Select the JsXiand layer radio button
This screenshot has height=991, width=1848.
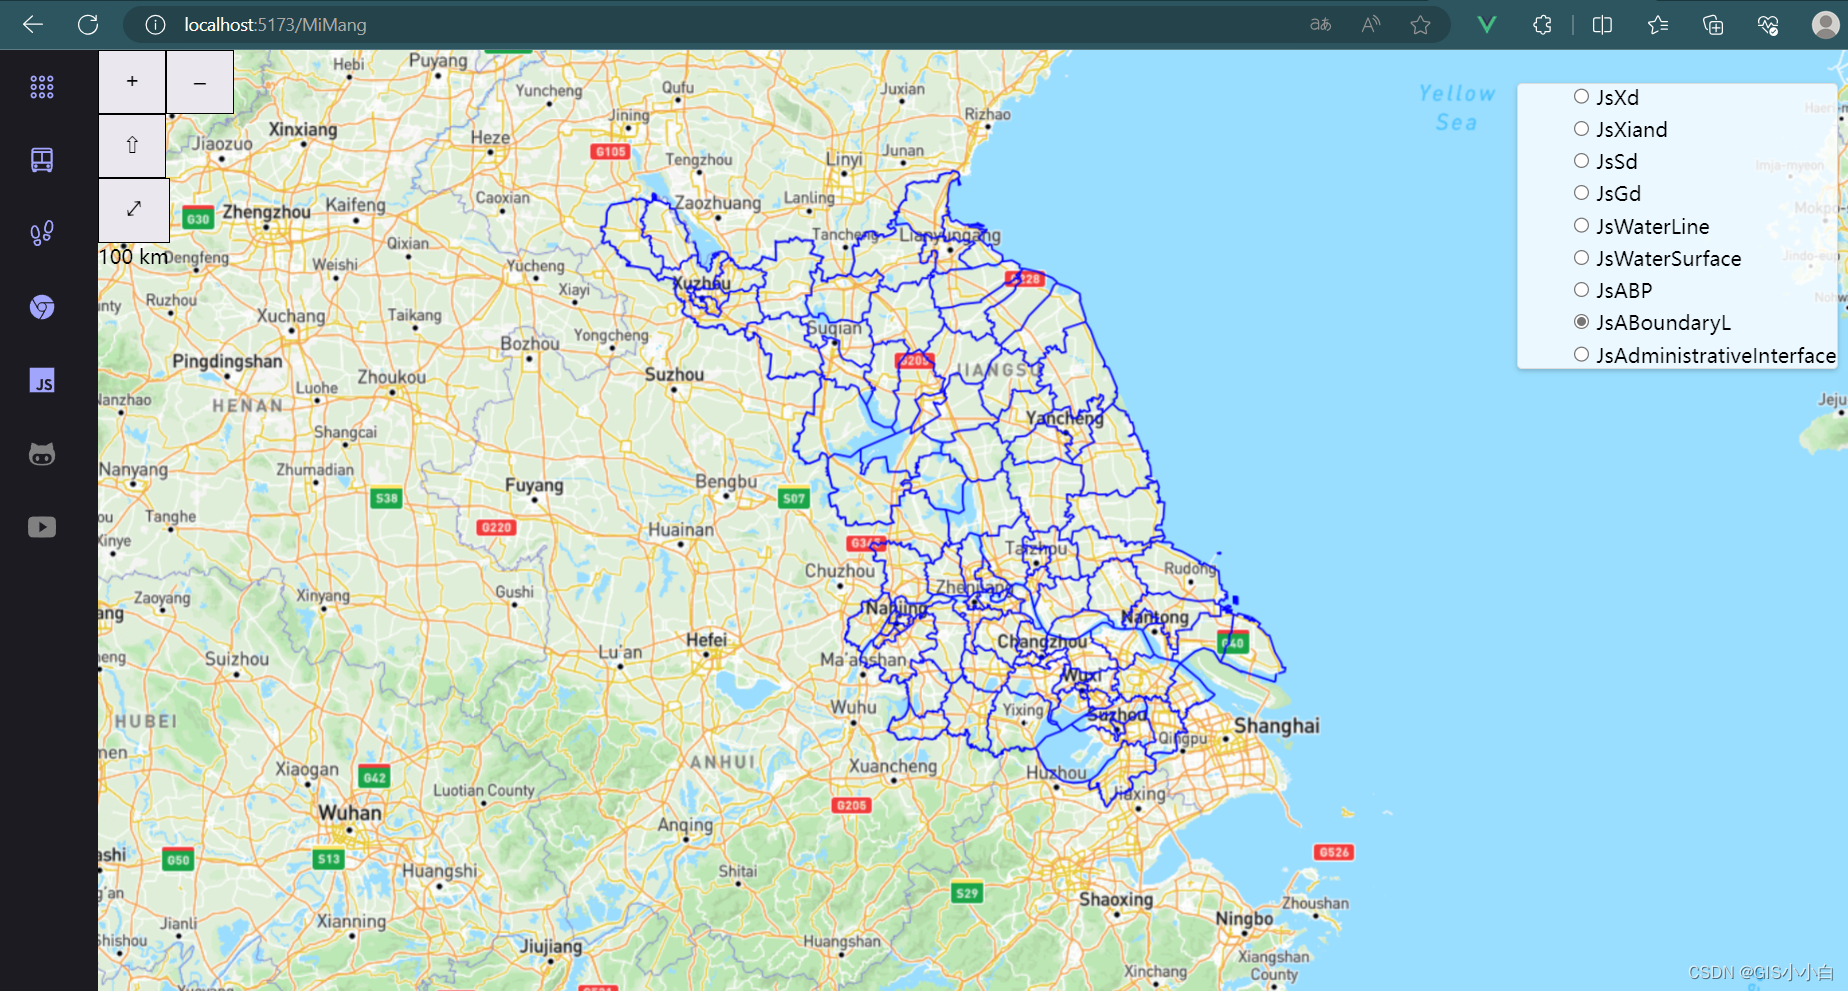point(1581,129)
